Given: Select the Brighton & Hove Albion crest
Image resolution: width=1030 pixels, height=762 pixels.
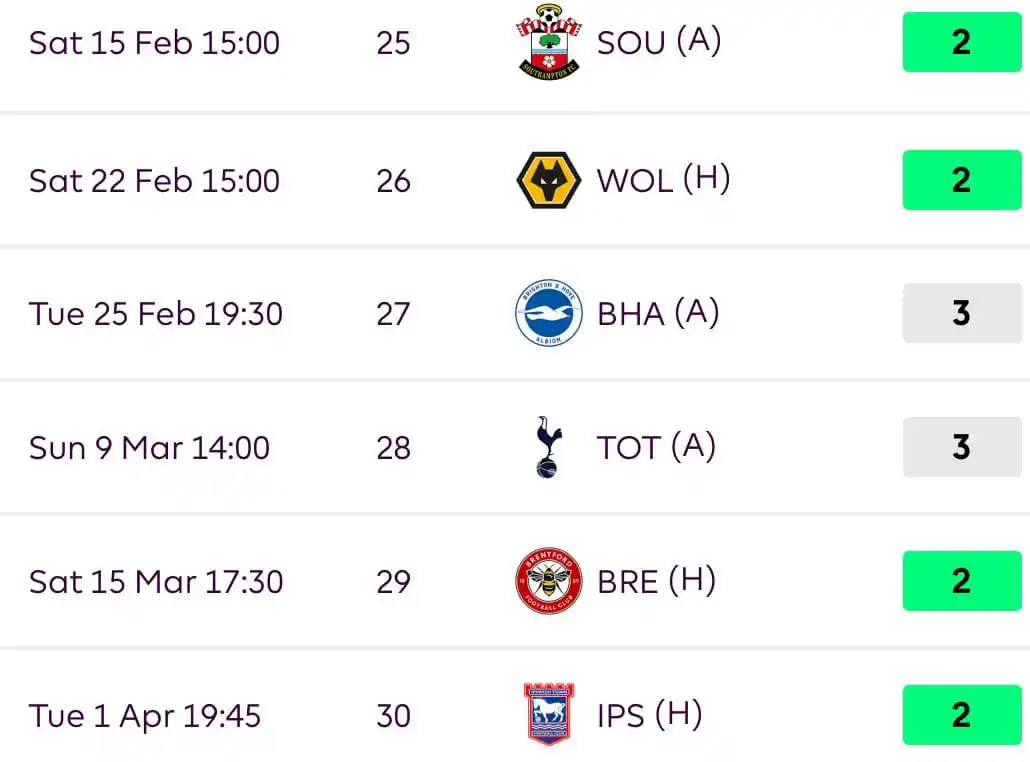Looking at the screenshot, I should click(x=549, y=313).
